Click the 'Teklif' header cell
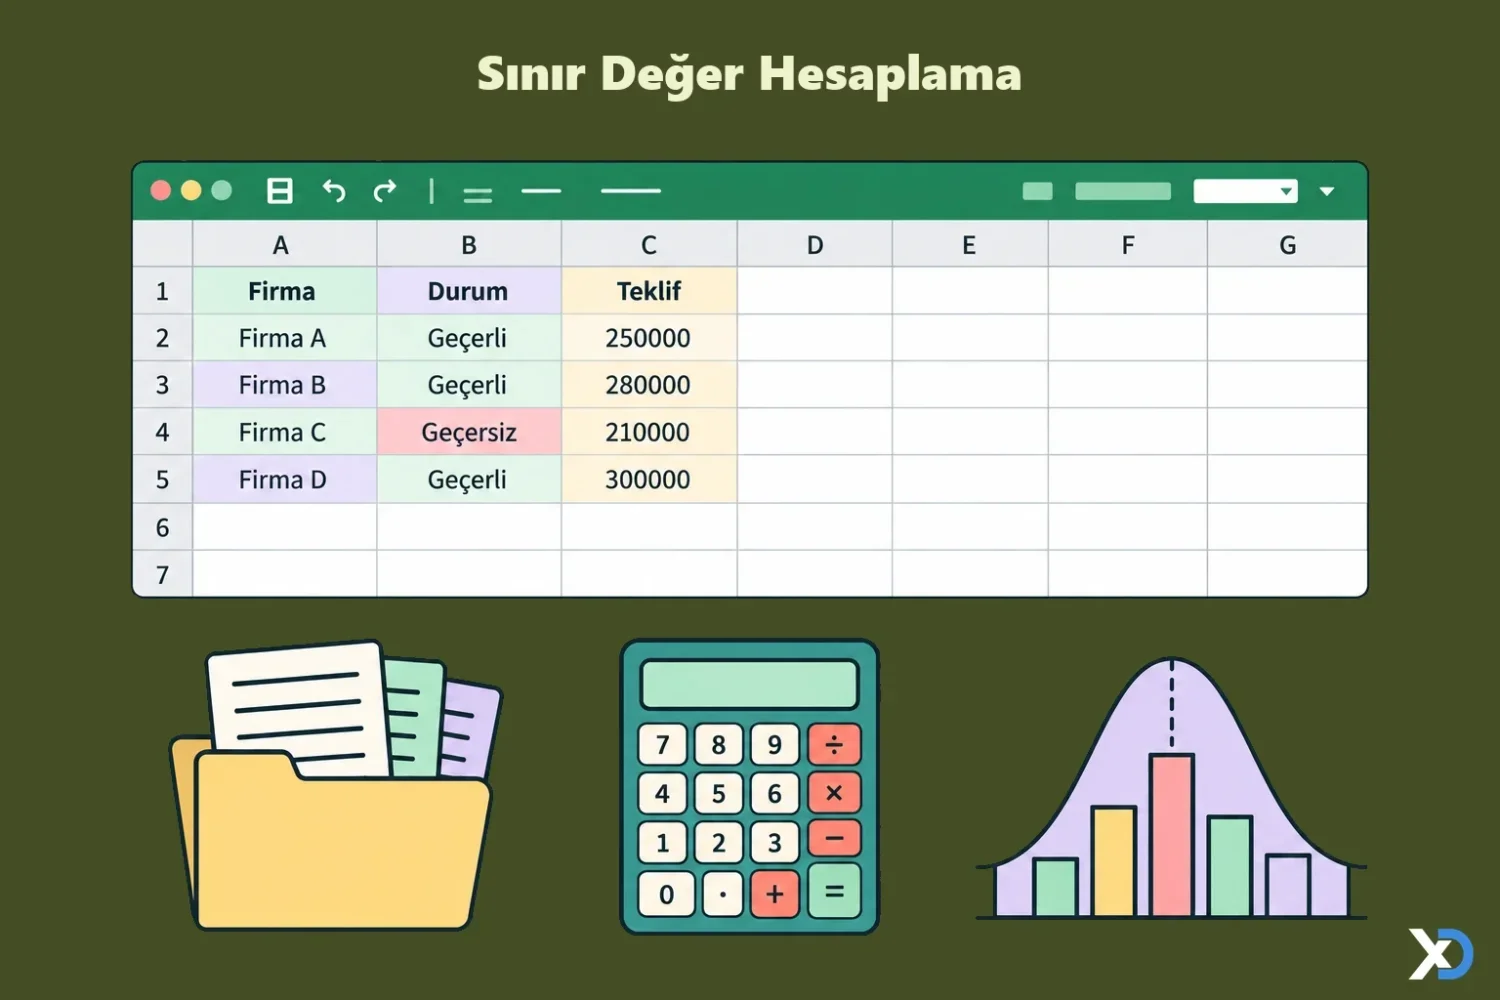 click(x=649, y=291)
